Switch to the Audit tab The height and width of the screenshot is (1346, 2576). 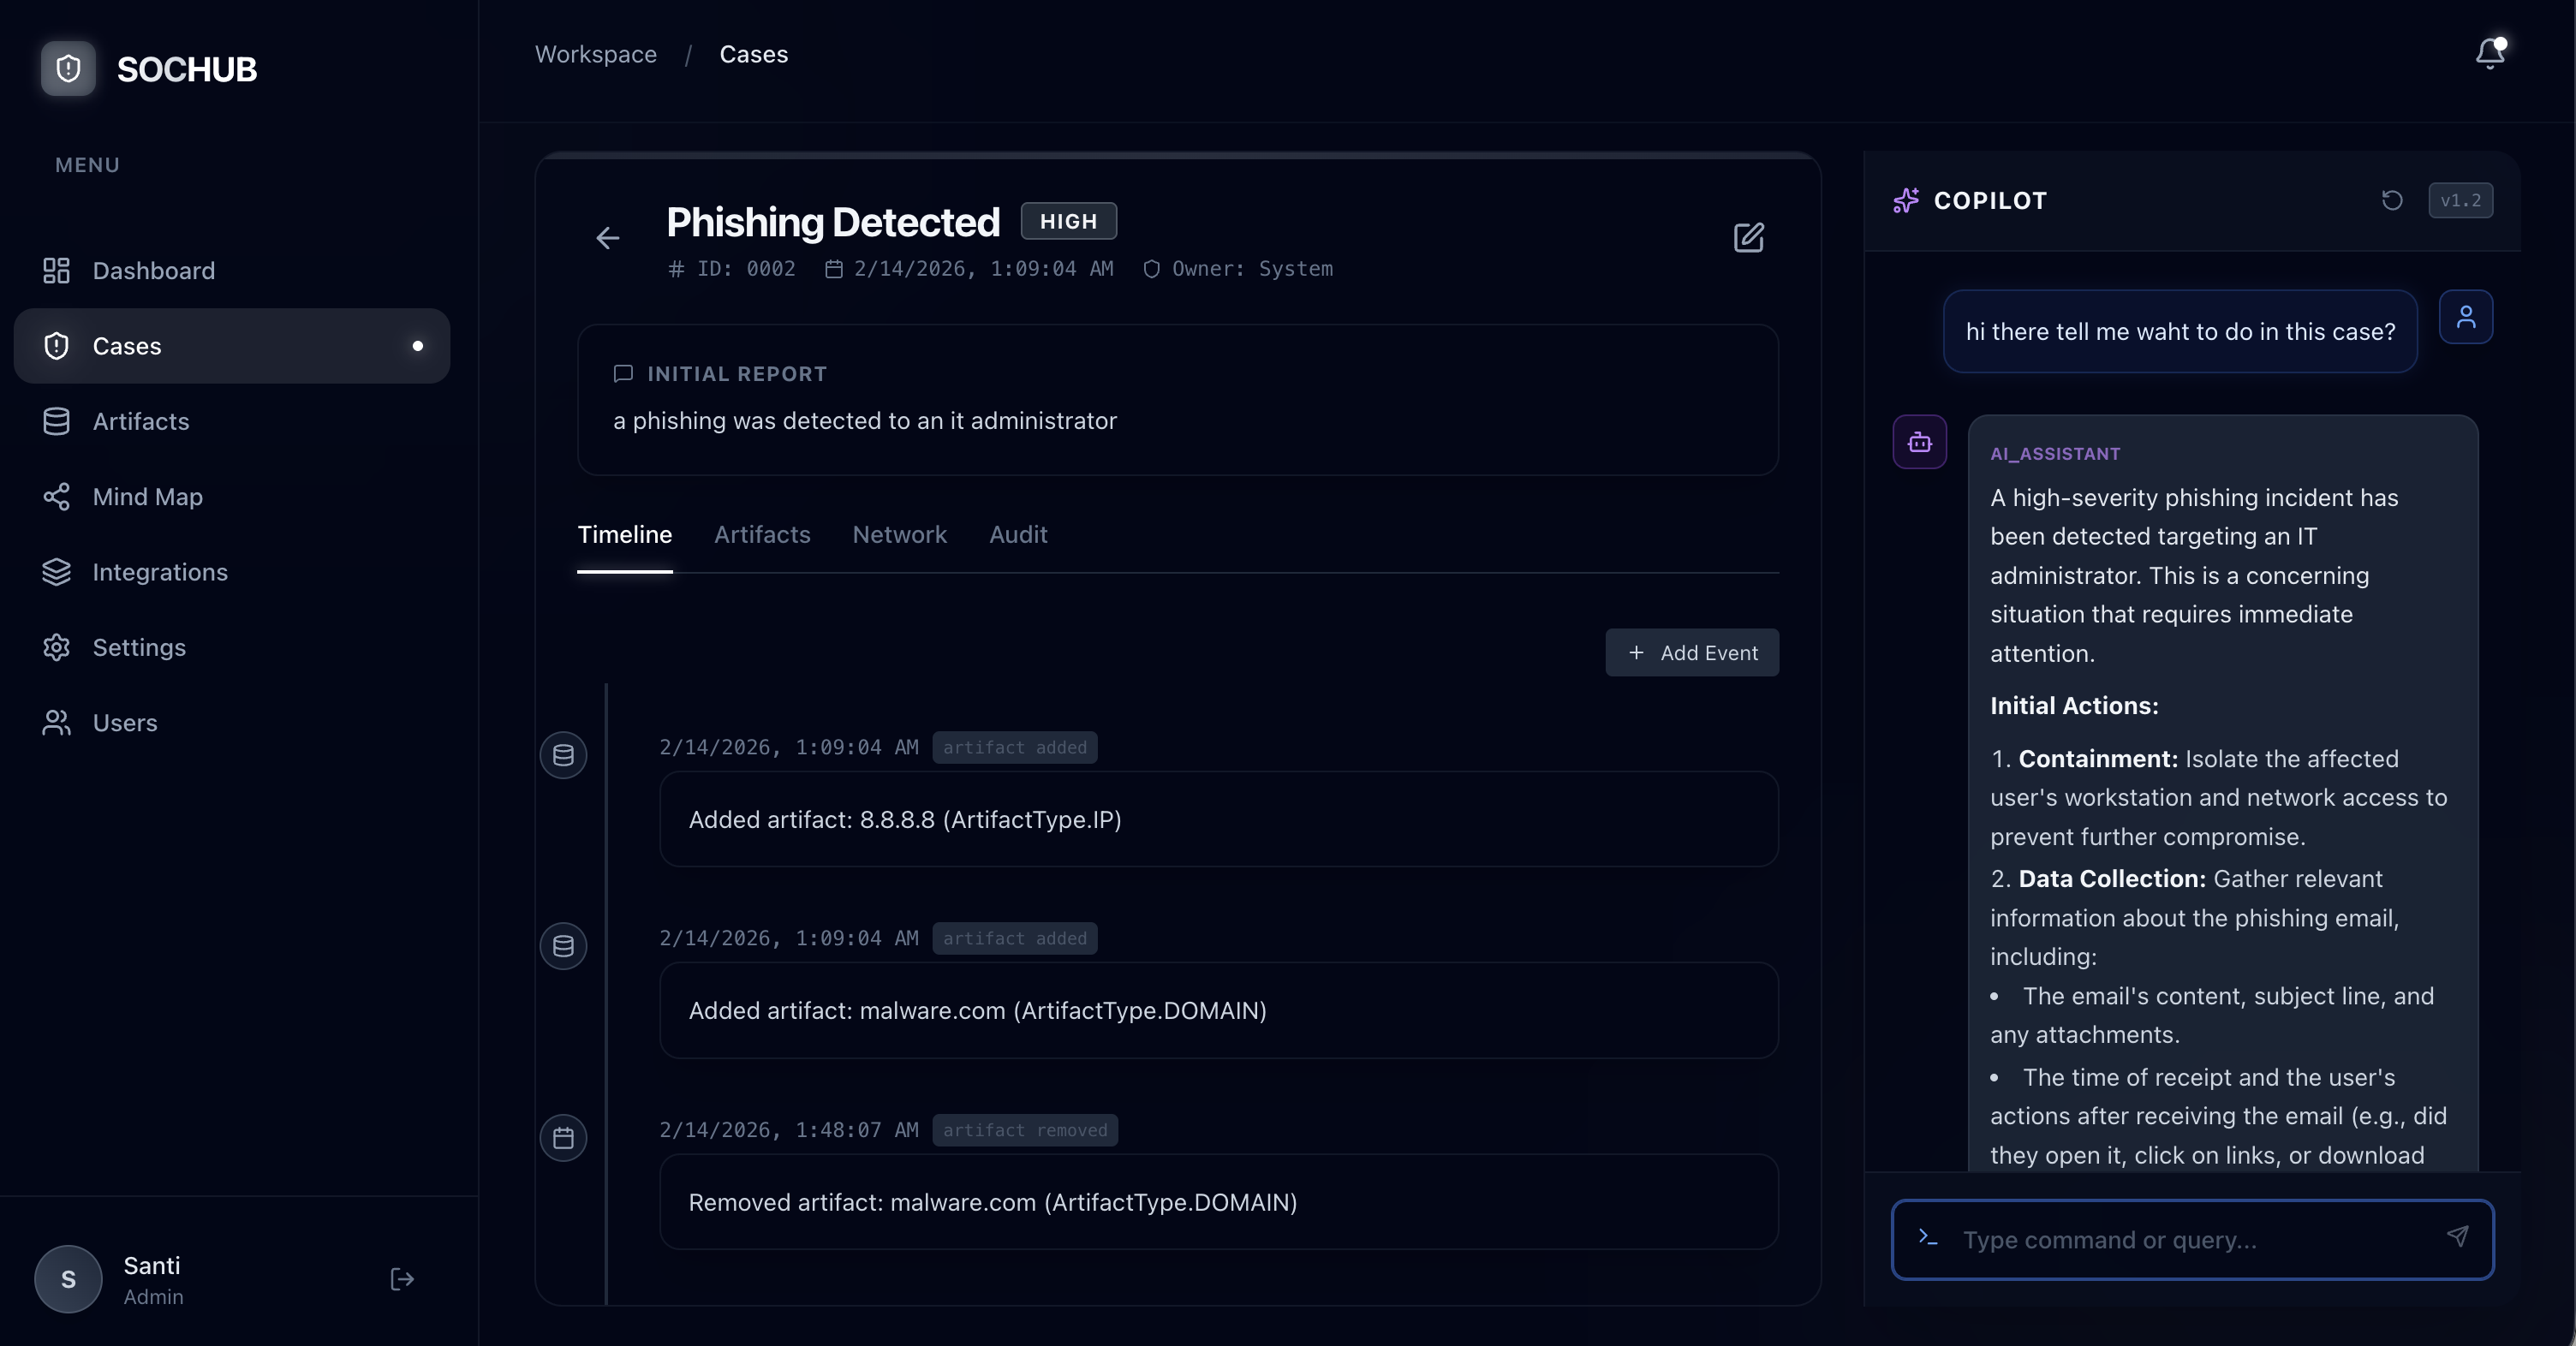click(x=1017, y=534)
